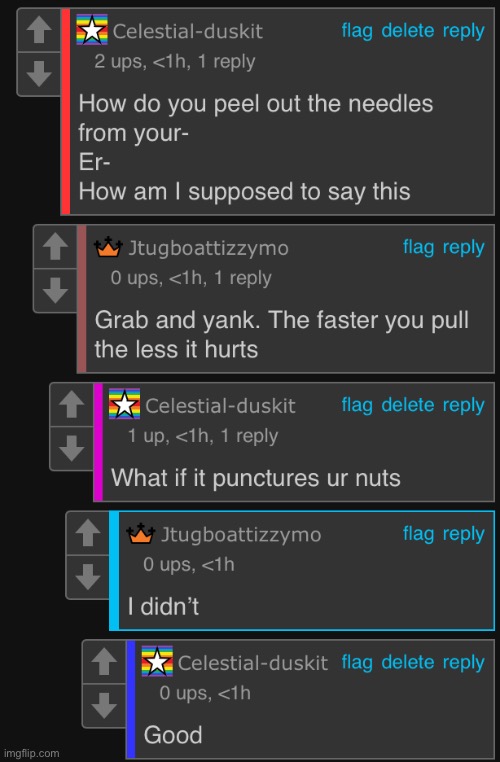Viewport: 500px width, 762px height.
Task: Downvote the "Good" comment
Action: click(104, 706)
